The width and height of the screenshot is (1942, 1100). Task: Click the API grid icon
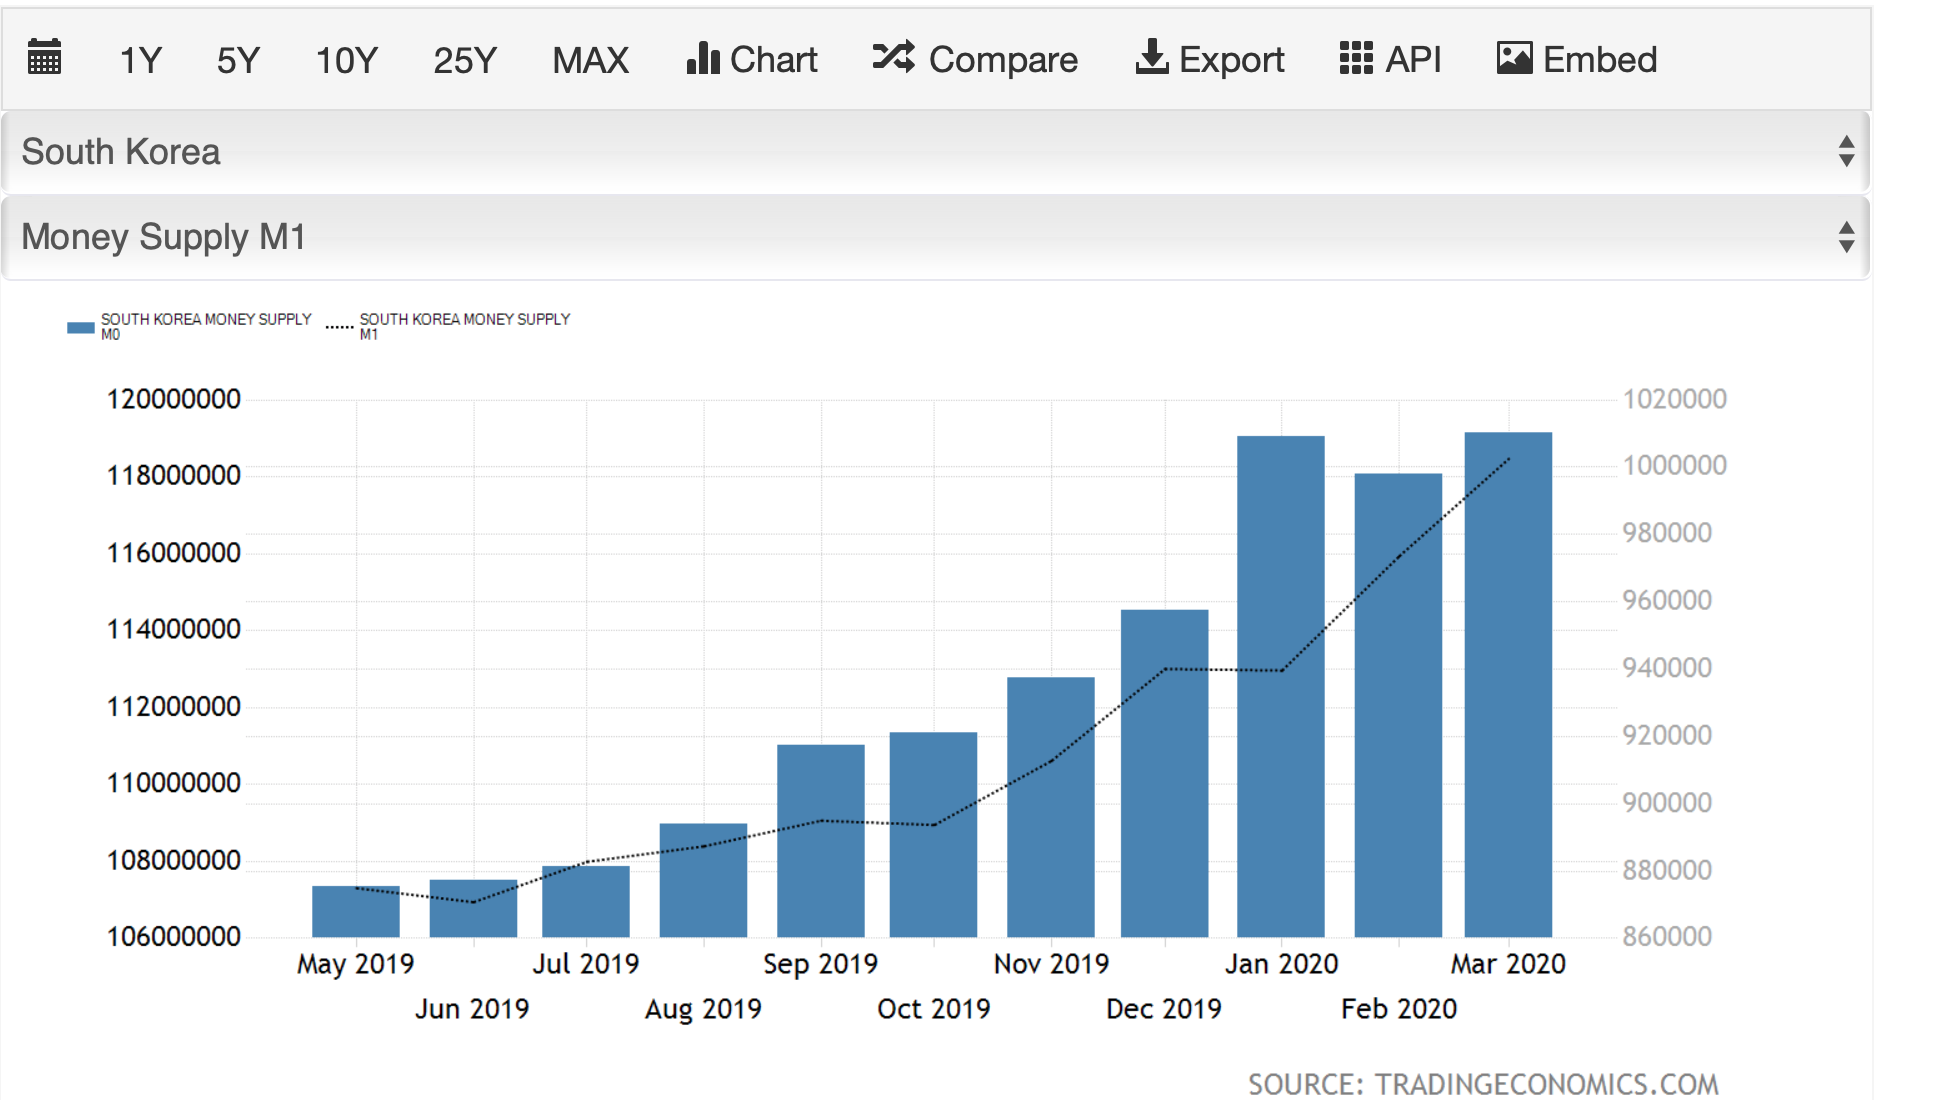tap(1356, 59)
